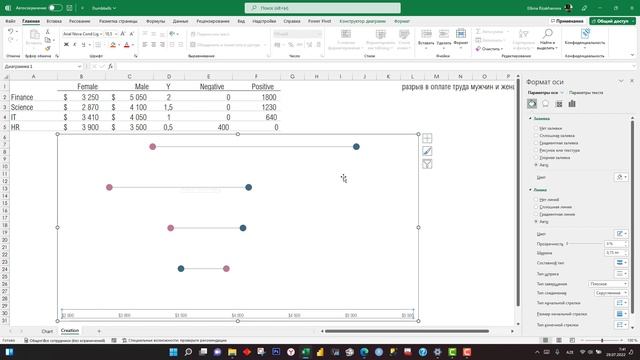Viewport: 640px width, 360px height.
Task: Select 'Gradient line' radio option
Action: point(536,214)
